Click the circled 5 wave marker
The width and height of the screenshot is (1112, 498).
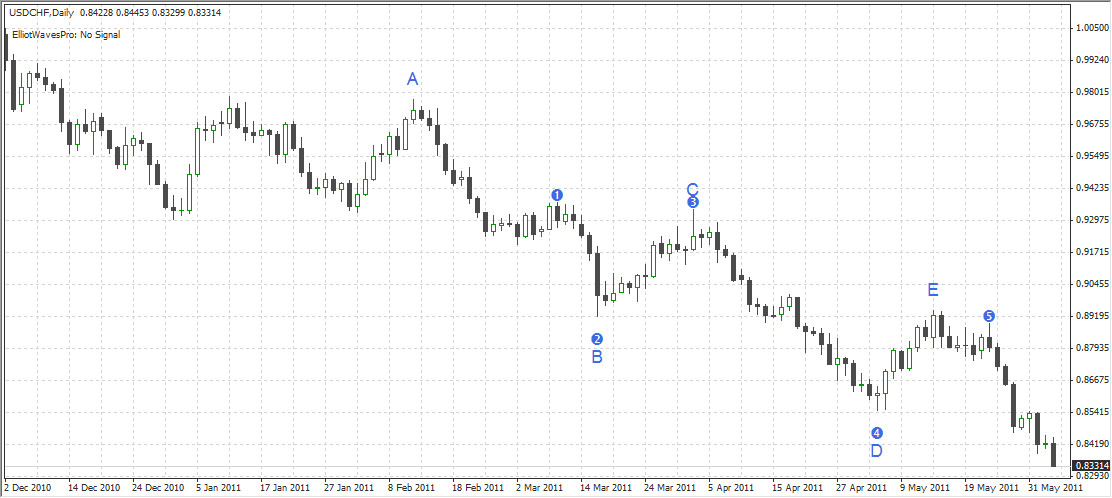coord(989,316)
